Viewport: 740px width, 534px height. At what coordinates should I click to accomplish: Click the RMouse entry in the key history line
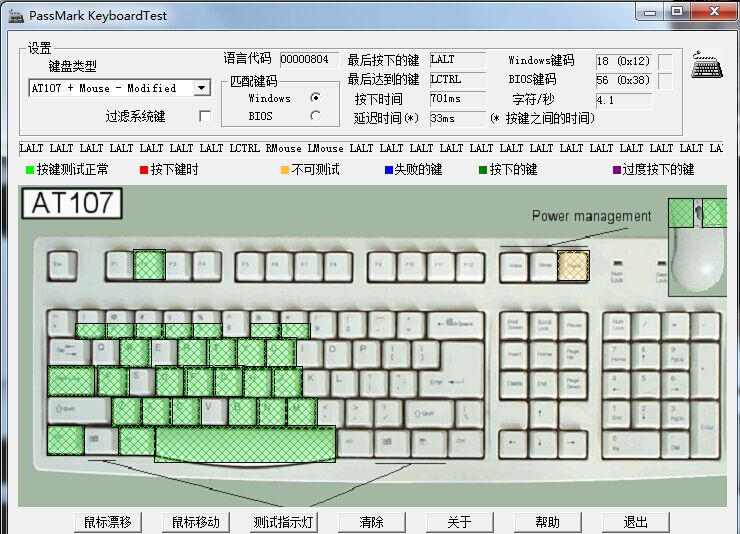click(x=283, y=148)
